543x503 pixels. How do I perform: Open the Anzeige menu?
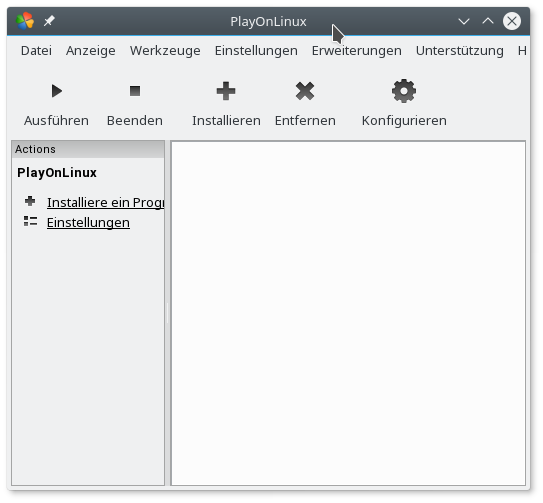pos(91,51)
